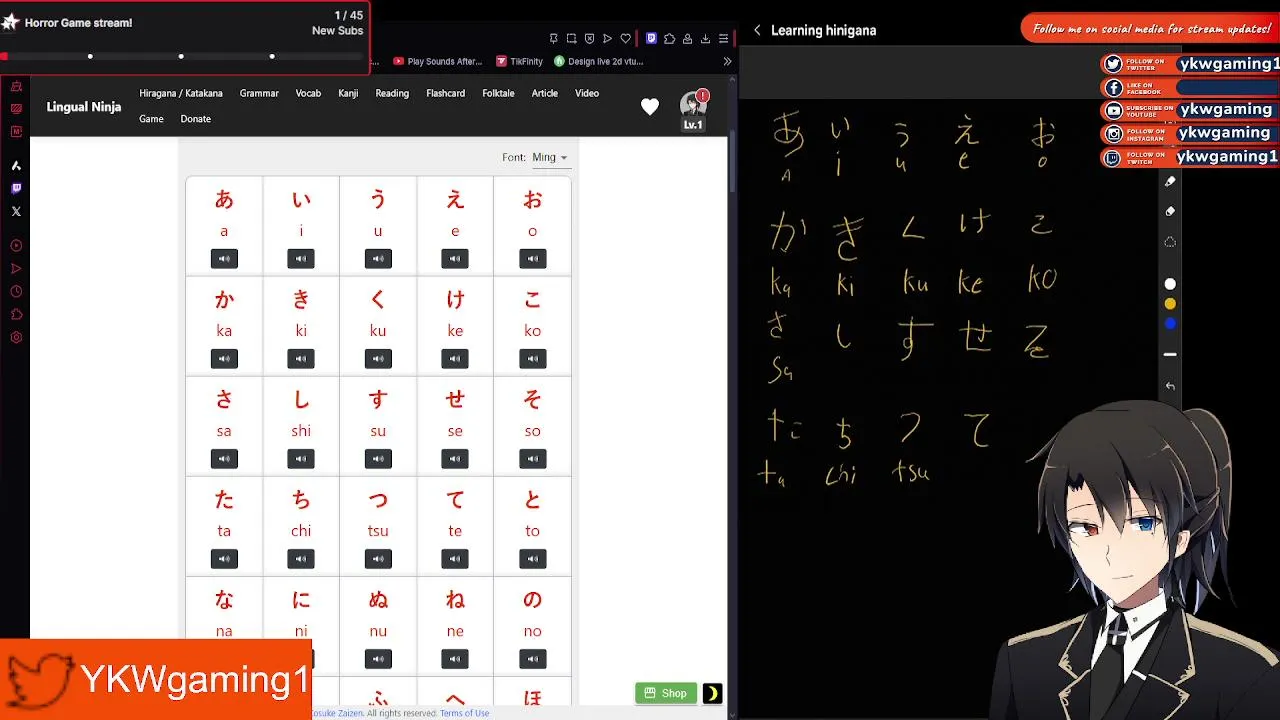
Task: Click the Learning hinigana note title
Action: pyautogui.click(x=823, y=30)
